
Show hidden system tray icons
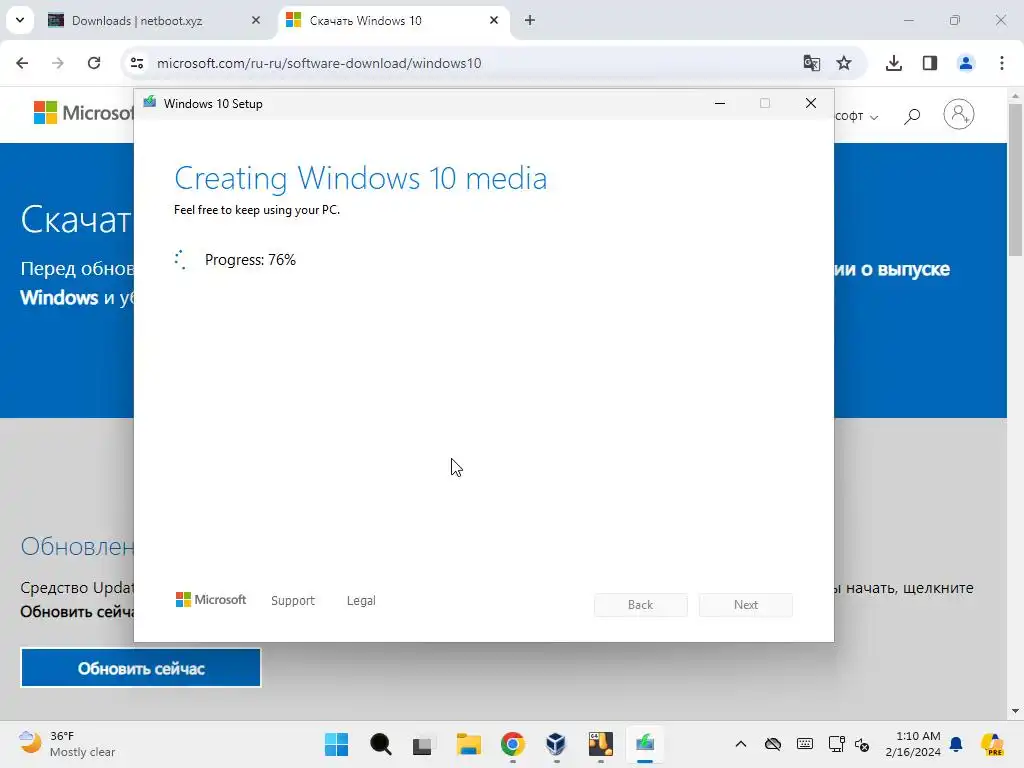pos(741,744)
